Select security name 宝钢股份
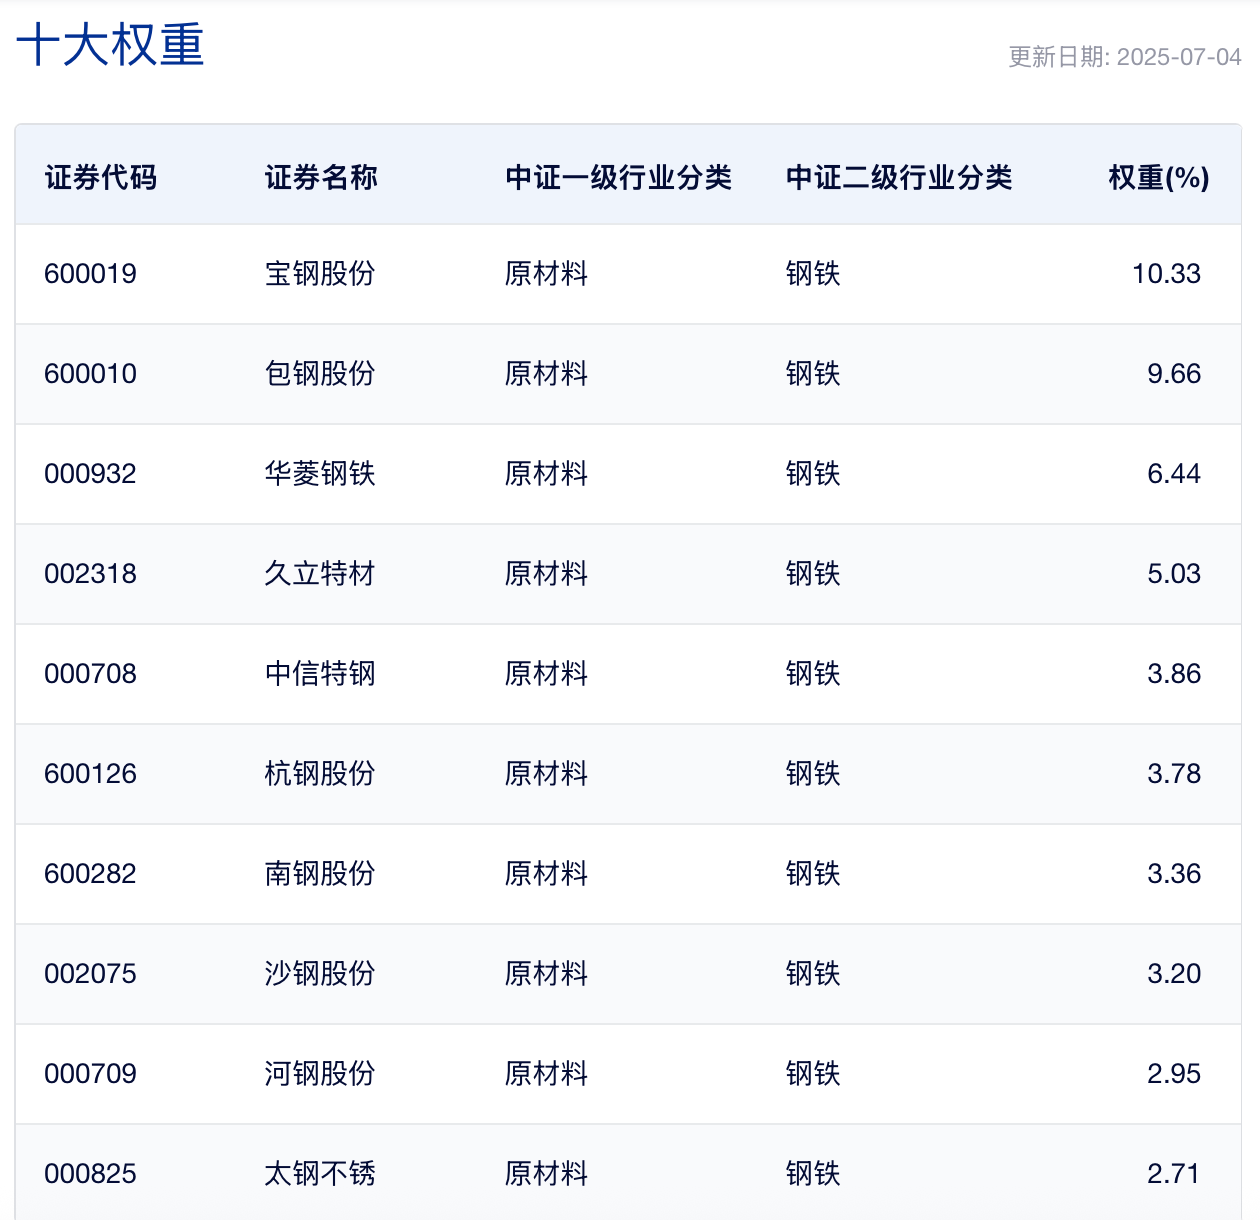1260x1220 pixels. pos(320,274)
